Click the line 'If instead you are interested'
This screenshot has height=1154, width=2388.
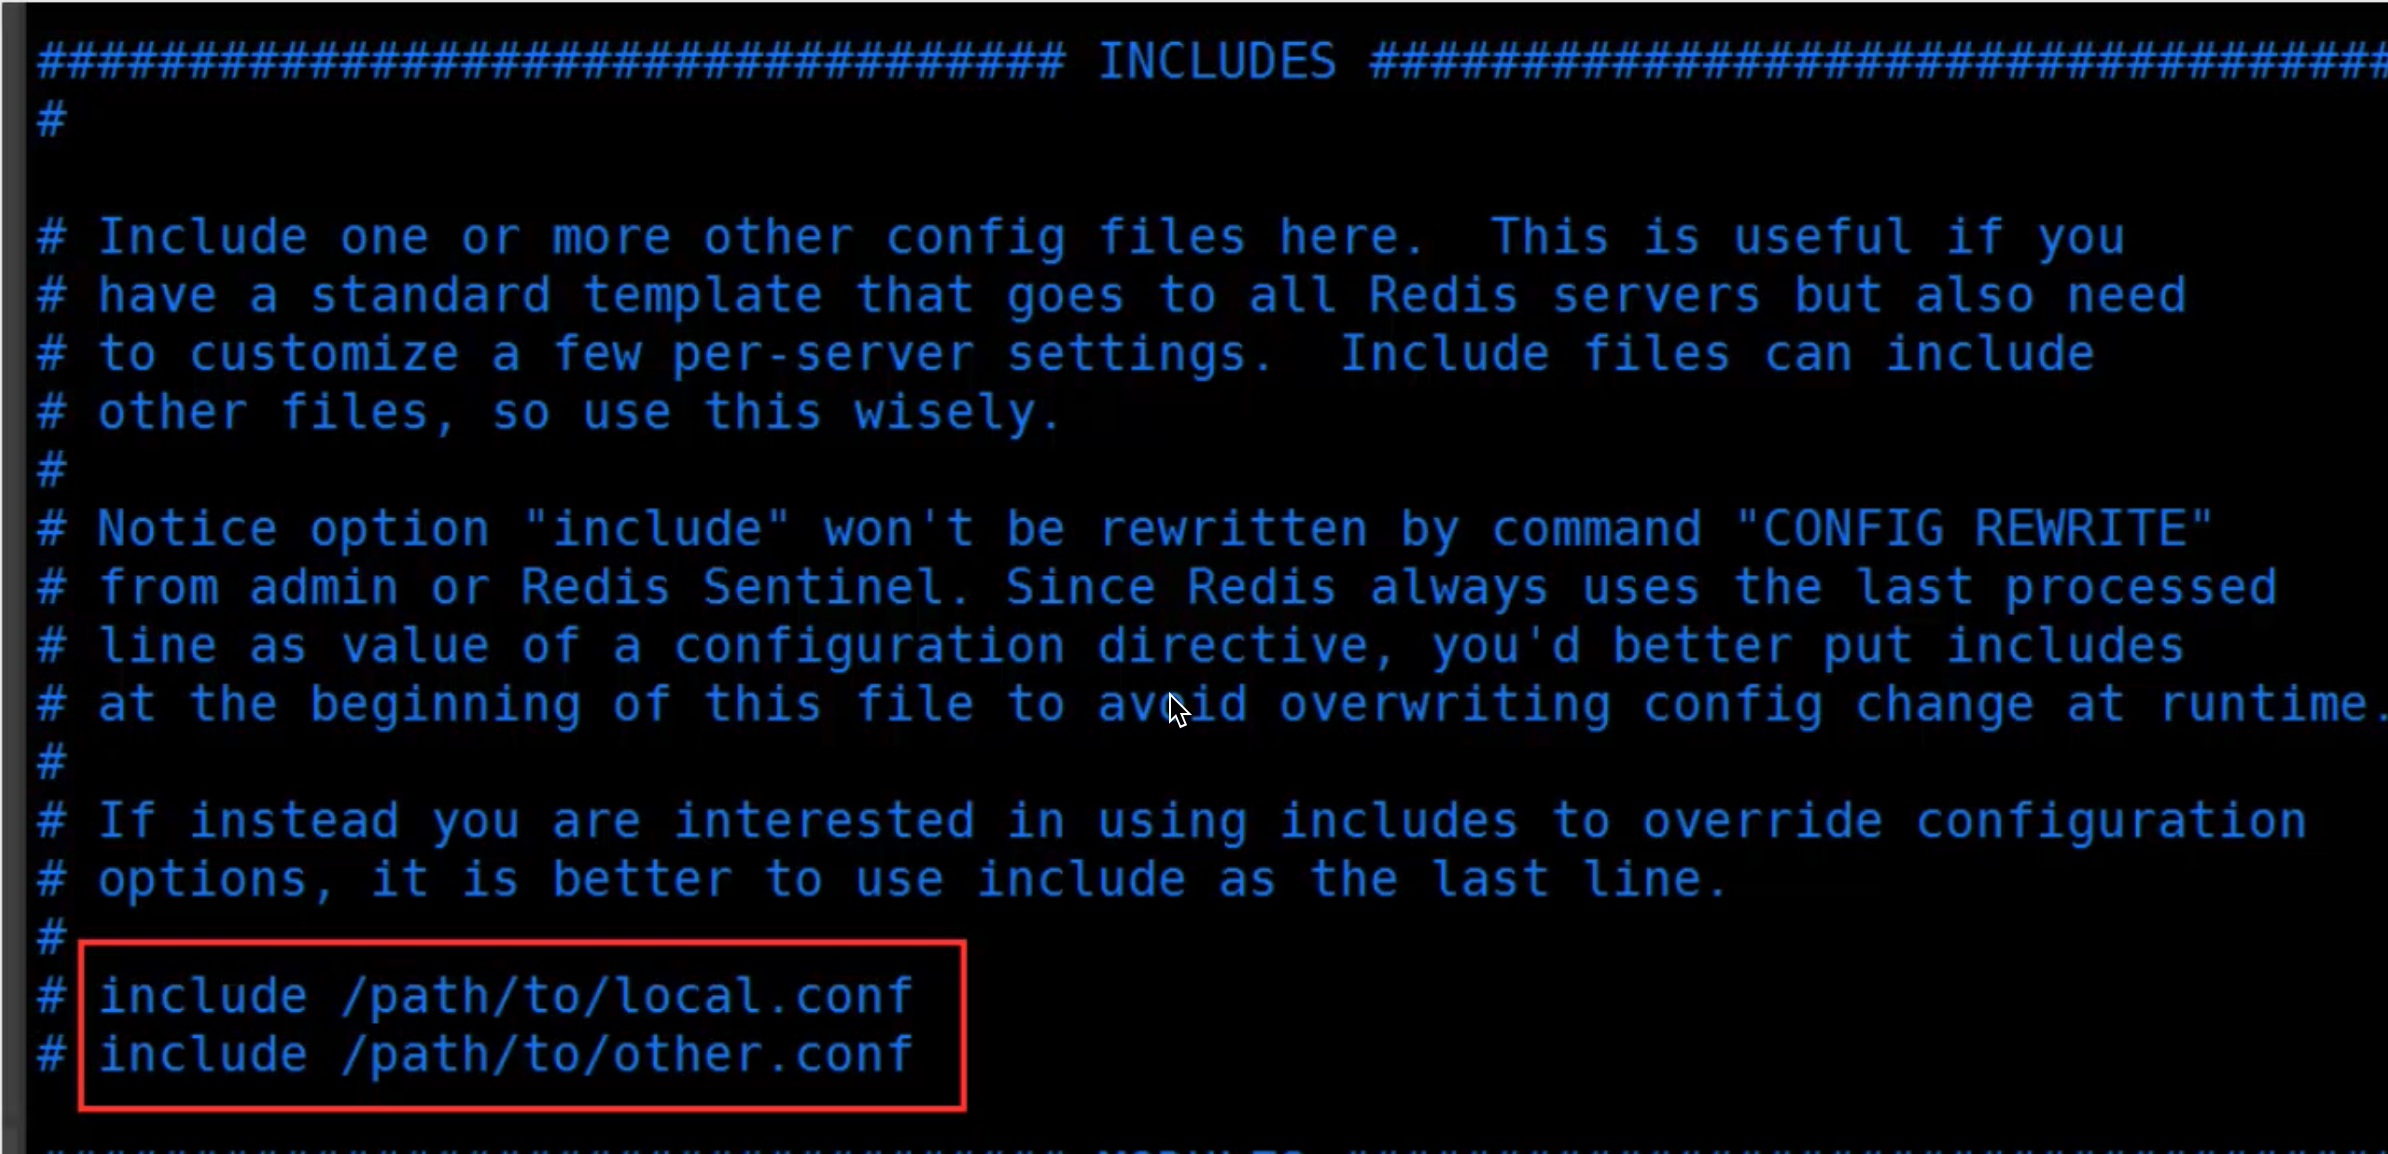point(1171,821)
